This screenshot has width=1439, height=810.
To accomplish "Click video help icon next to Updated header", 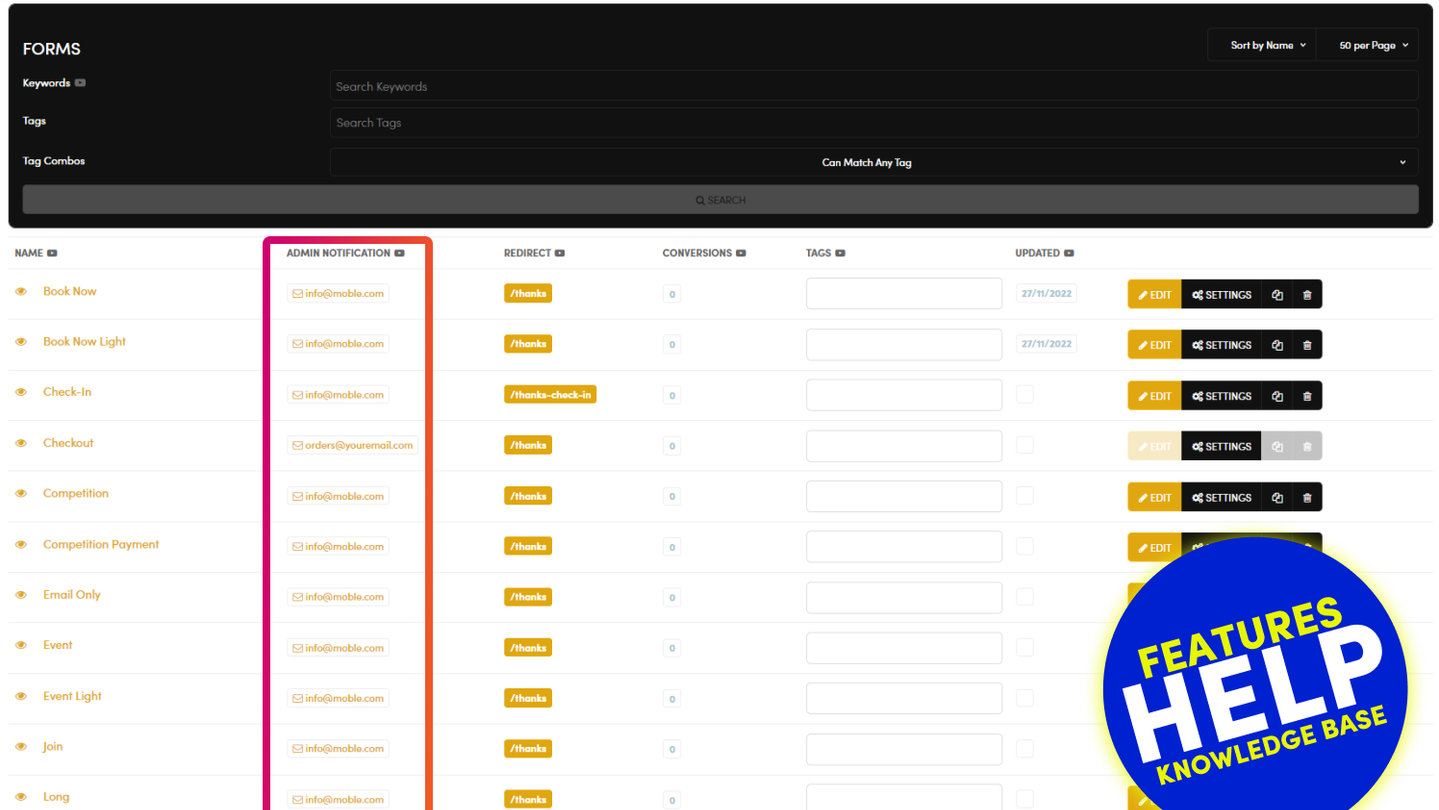I will point(1069,253).
